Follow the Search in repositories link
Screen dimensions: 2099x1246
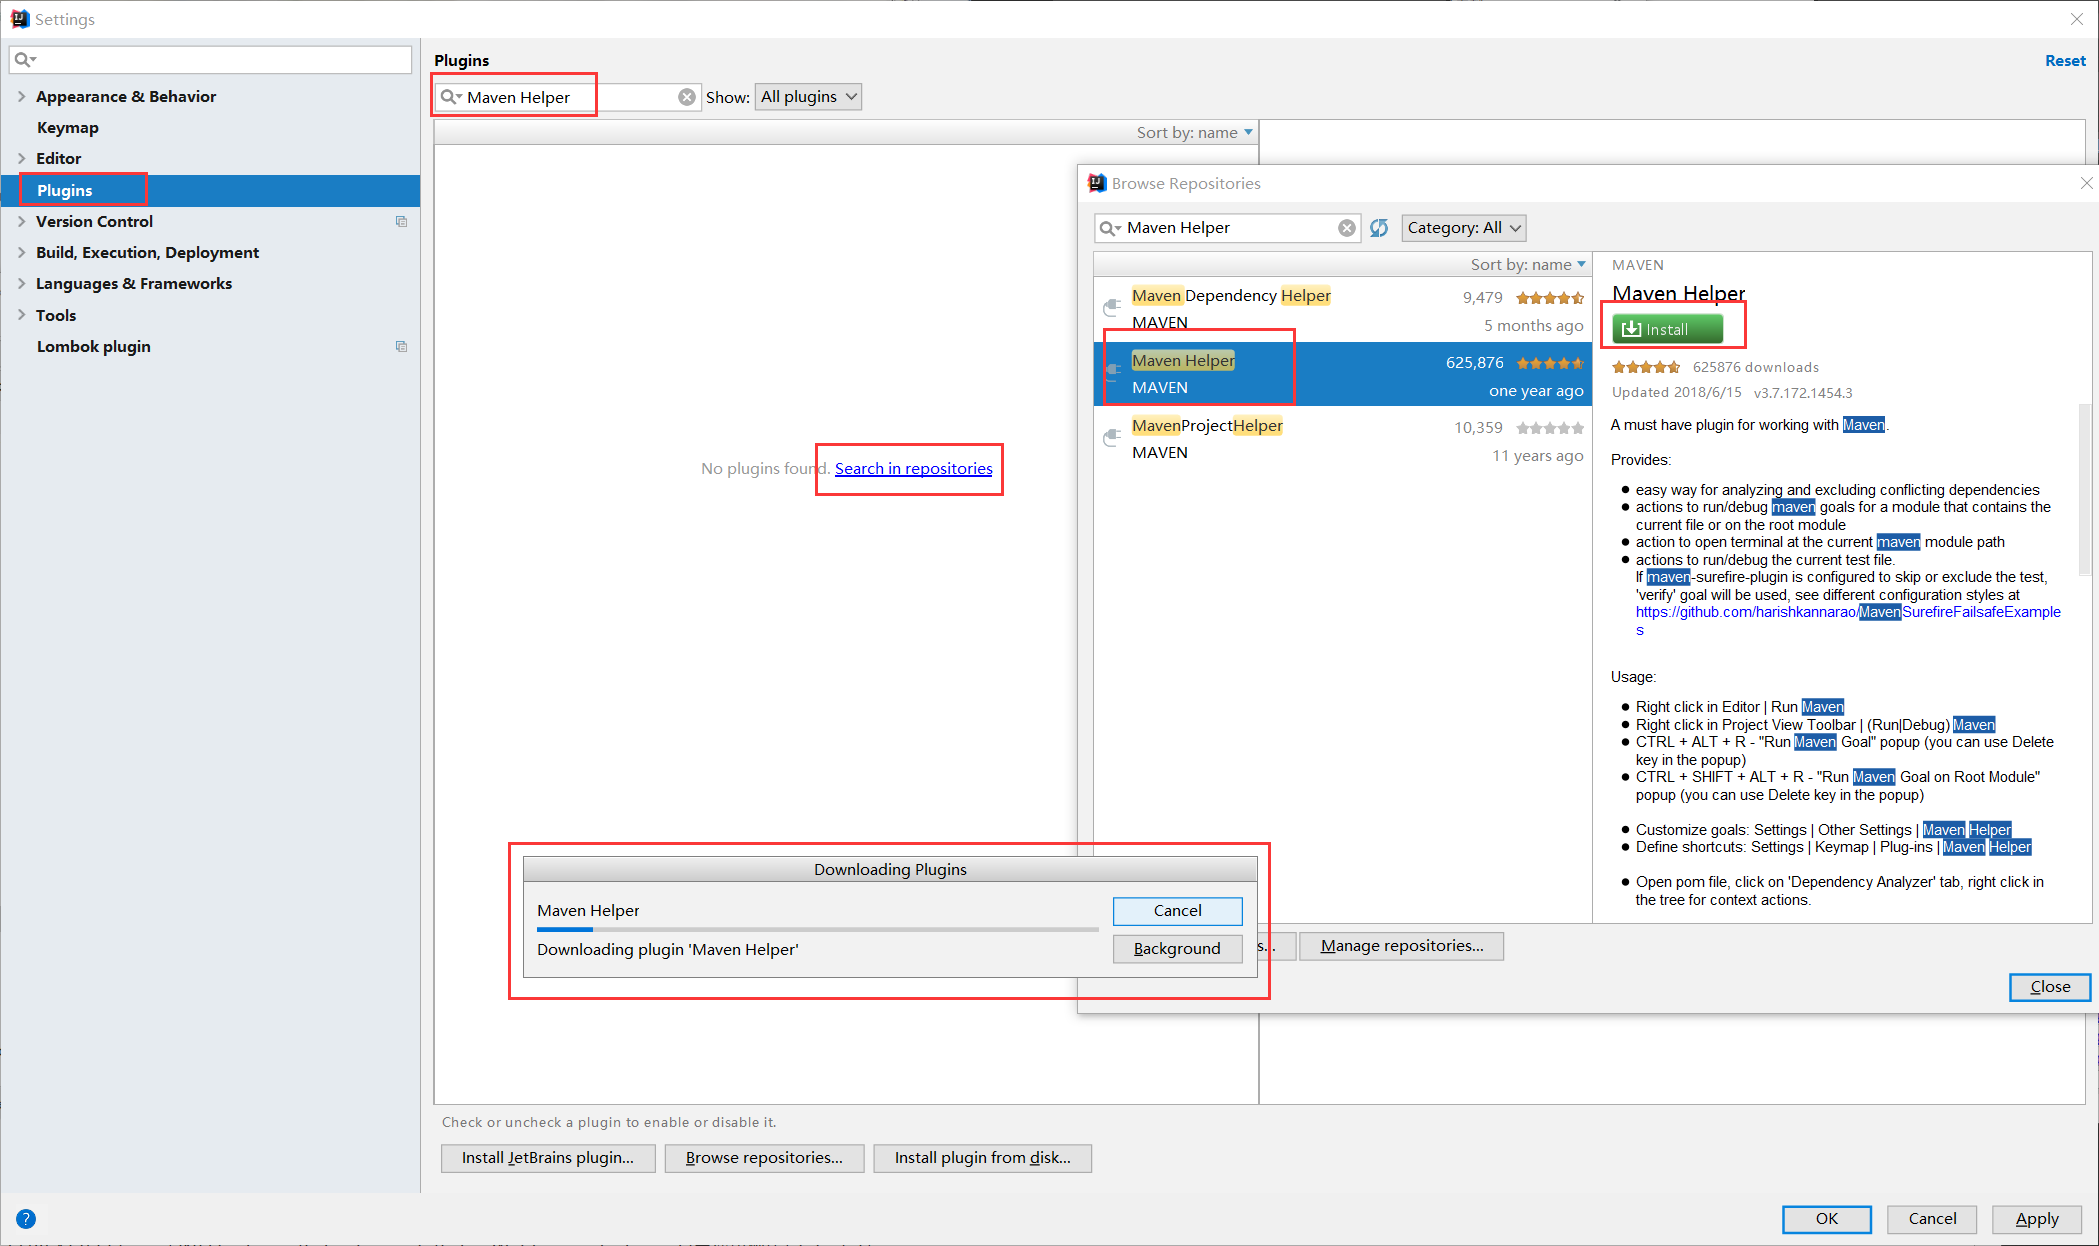[913, 468]
